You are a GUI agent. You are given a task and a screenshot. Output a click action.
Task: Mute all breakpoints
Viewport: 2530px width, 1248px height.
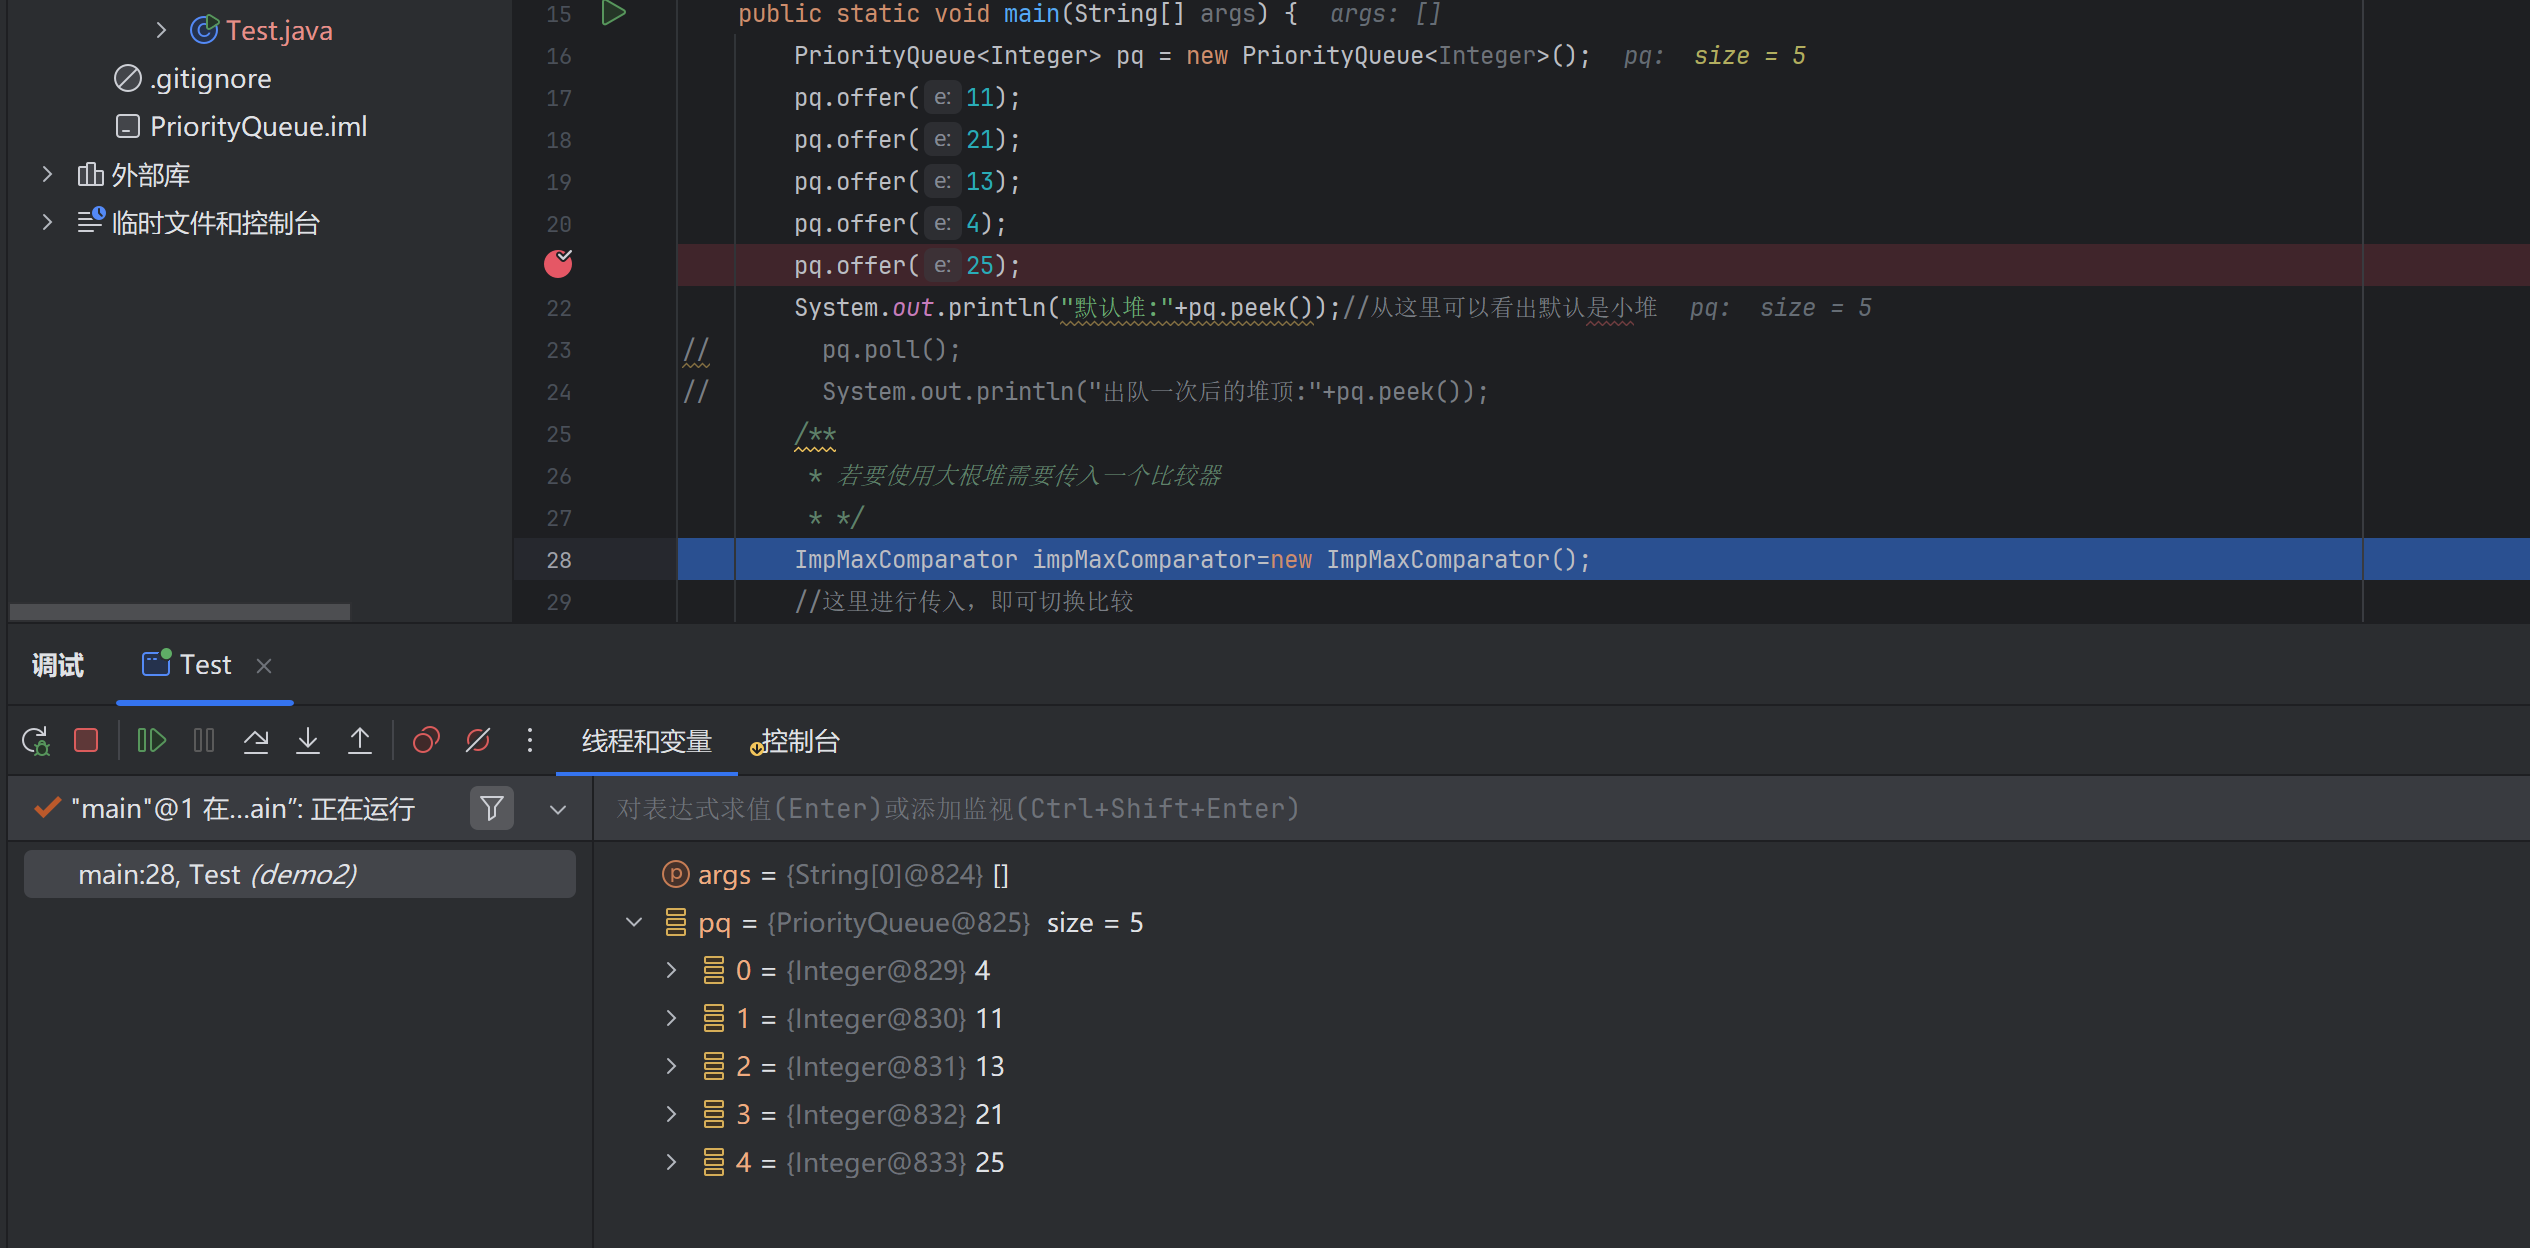pyautogui.click(x=478, y=740)
